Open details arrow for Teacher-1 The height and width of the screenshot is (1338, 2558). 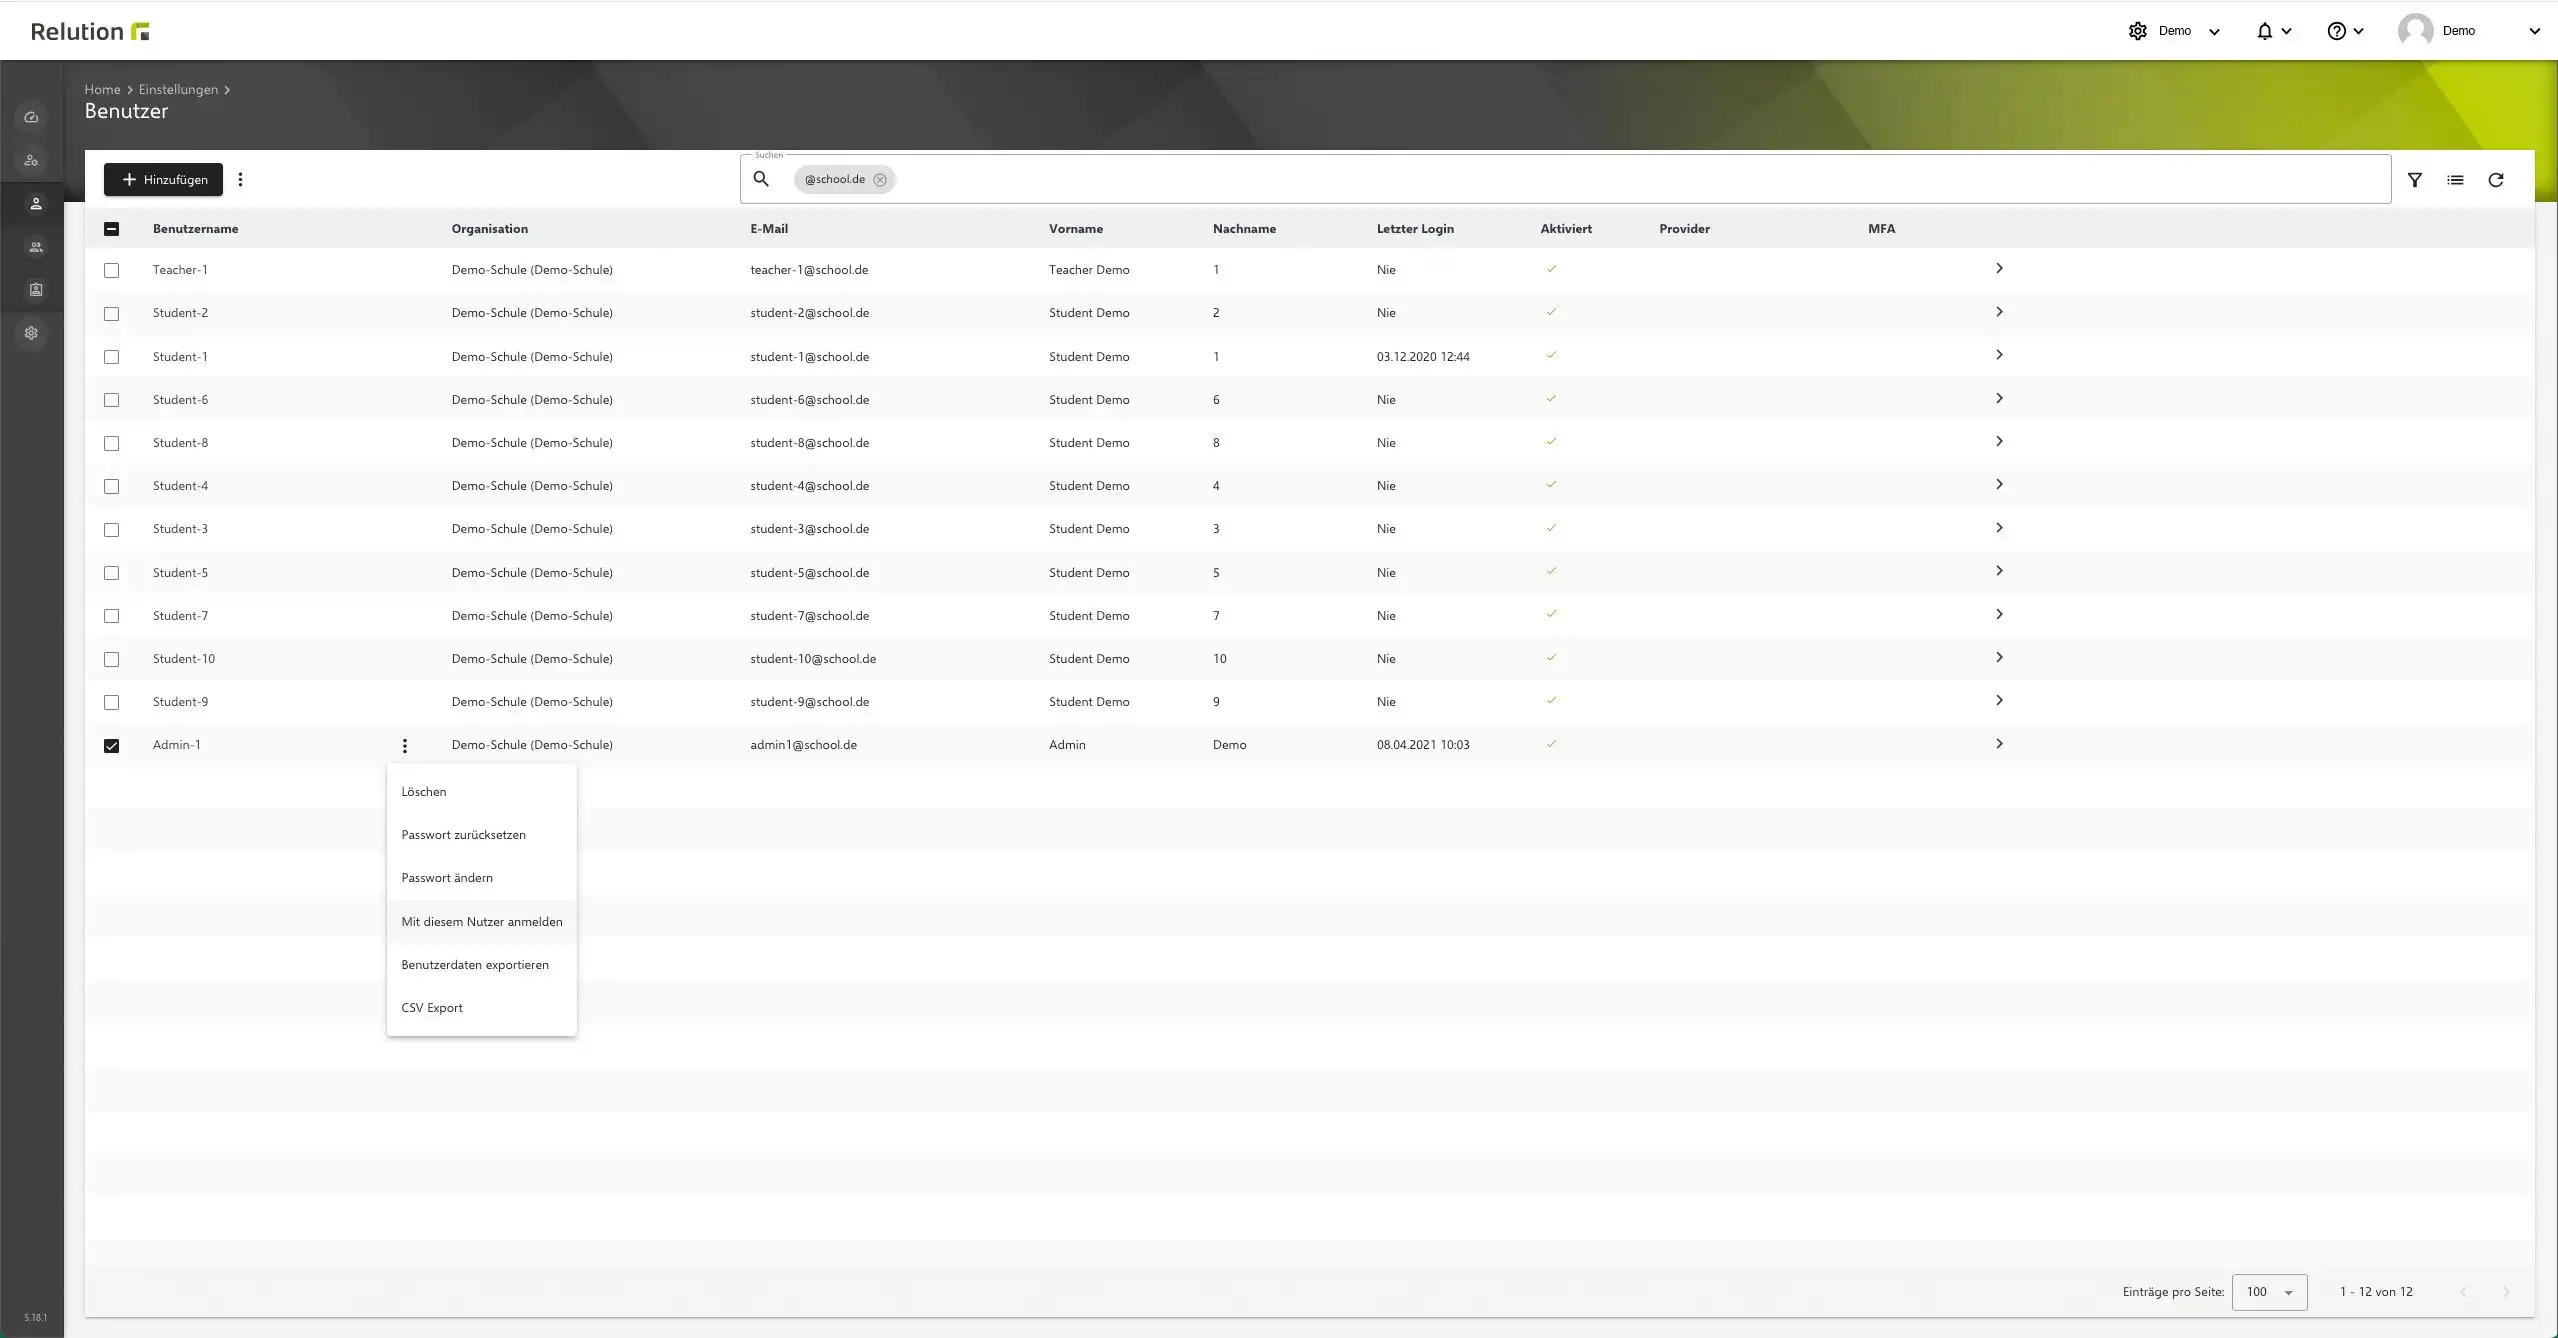pyautogui.click(x=1999, y=269)
